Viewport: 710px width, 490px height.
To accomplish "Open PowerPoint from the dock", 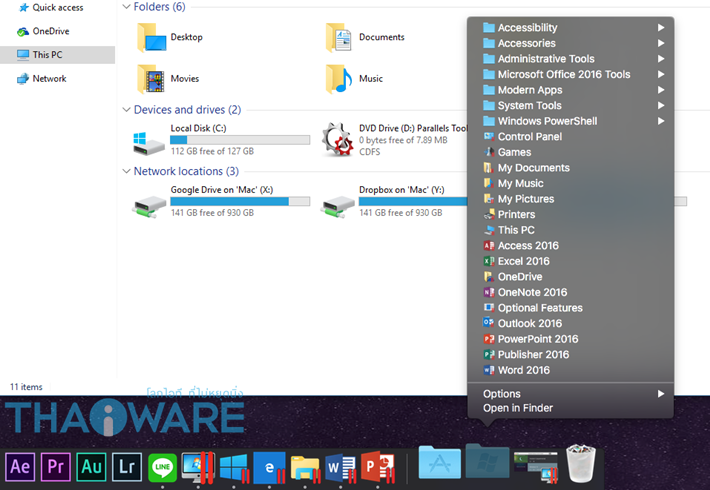I will (378, 467).
